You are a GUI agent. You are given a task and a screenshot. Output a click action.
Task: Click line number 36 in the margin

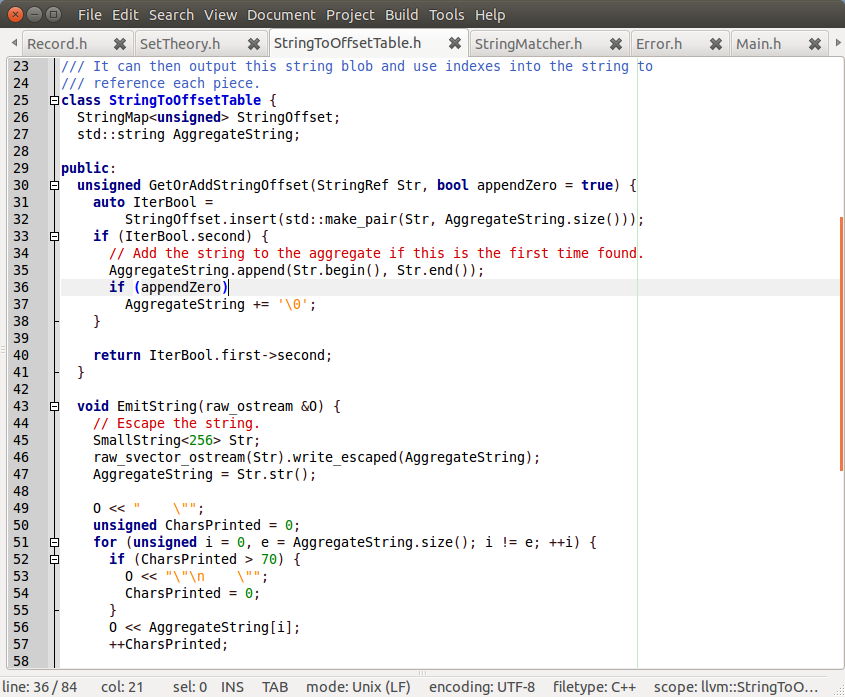coord(21,287)
